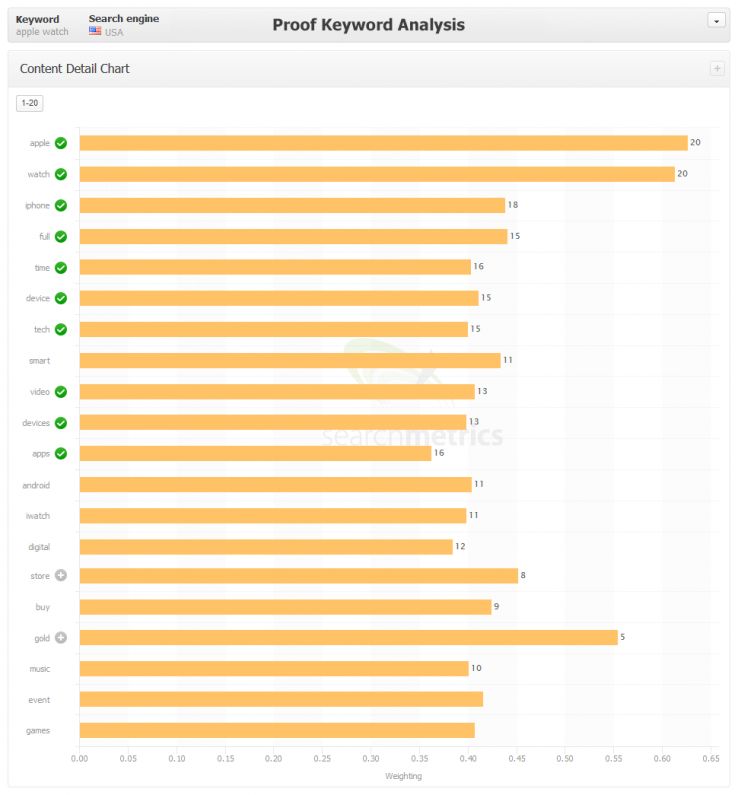Click the Content Detail Chart header title

[75, 69]
